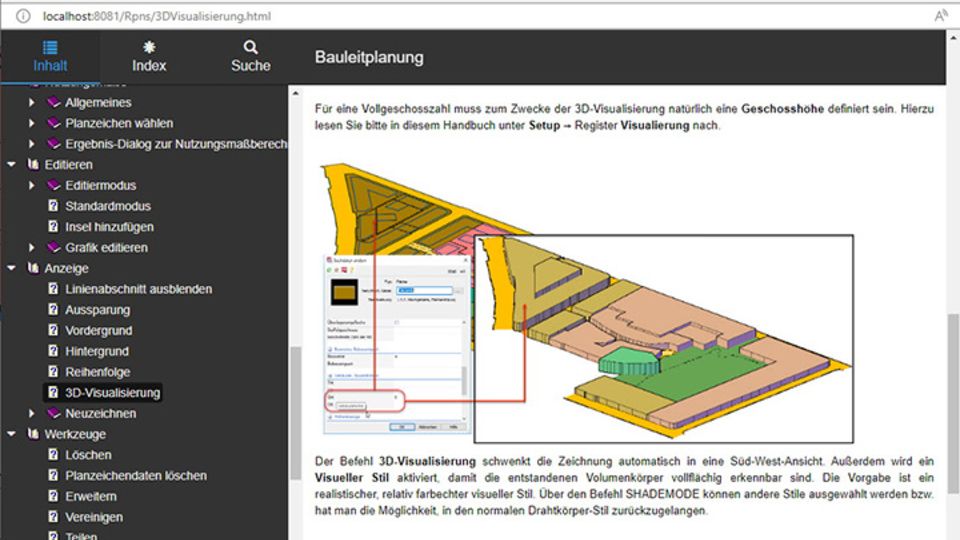This screenshot has width=960, height=540.
Task: Expand the Editiermodus node
Action: click(x=31, y=186)
